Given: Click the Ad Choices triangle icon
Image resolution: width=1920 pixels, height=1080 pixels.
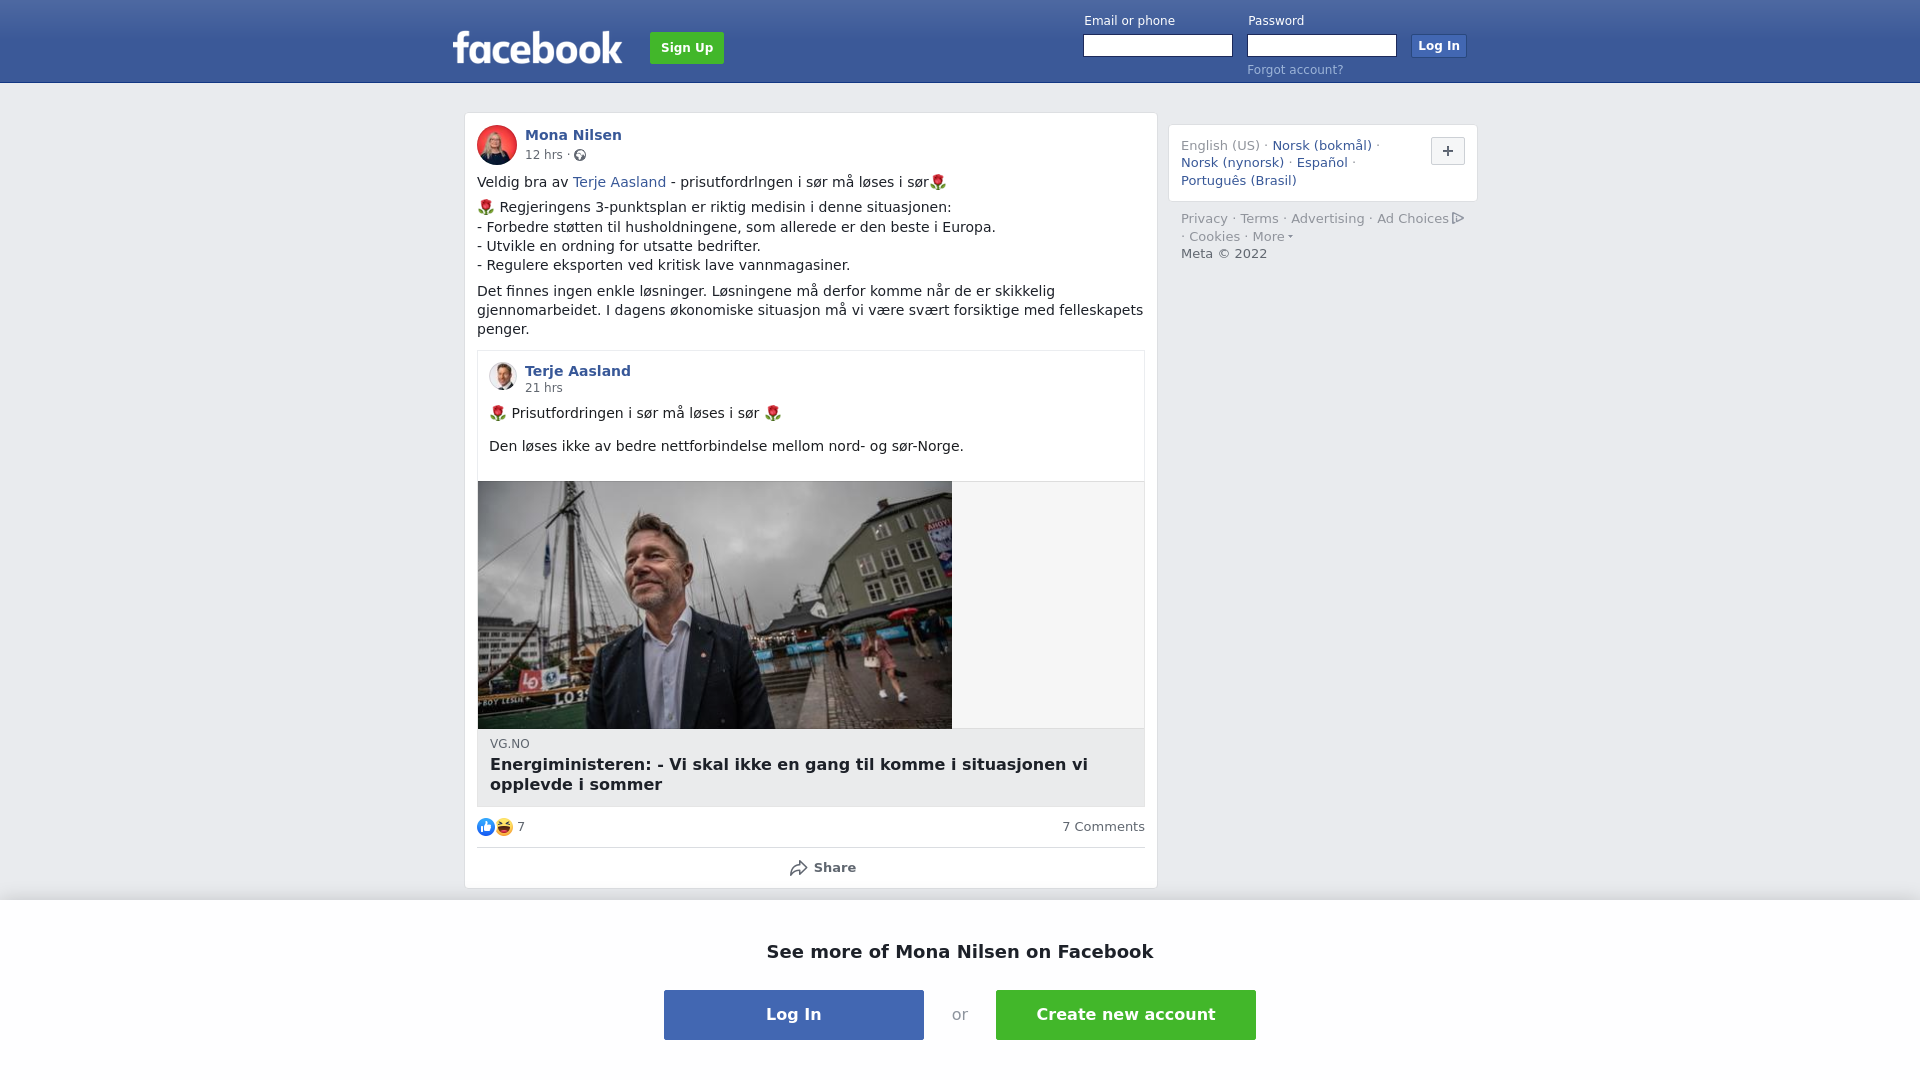Looking at the screenshot, I should (1458, 218).
